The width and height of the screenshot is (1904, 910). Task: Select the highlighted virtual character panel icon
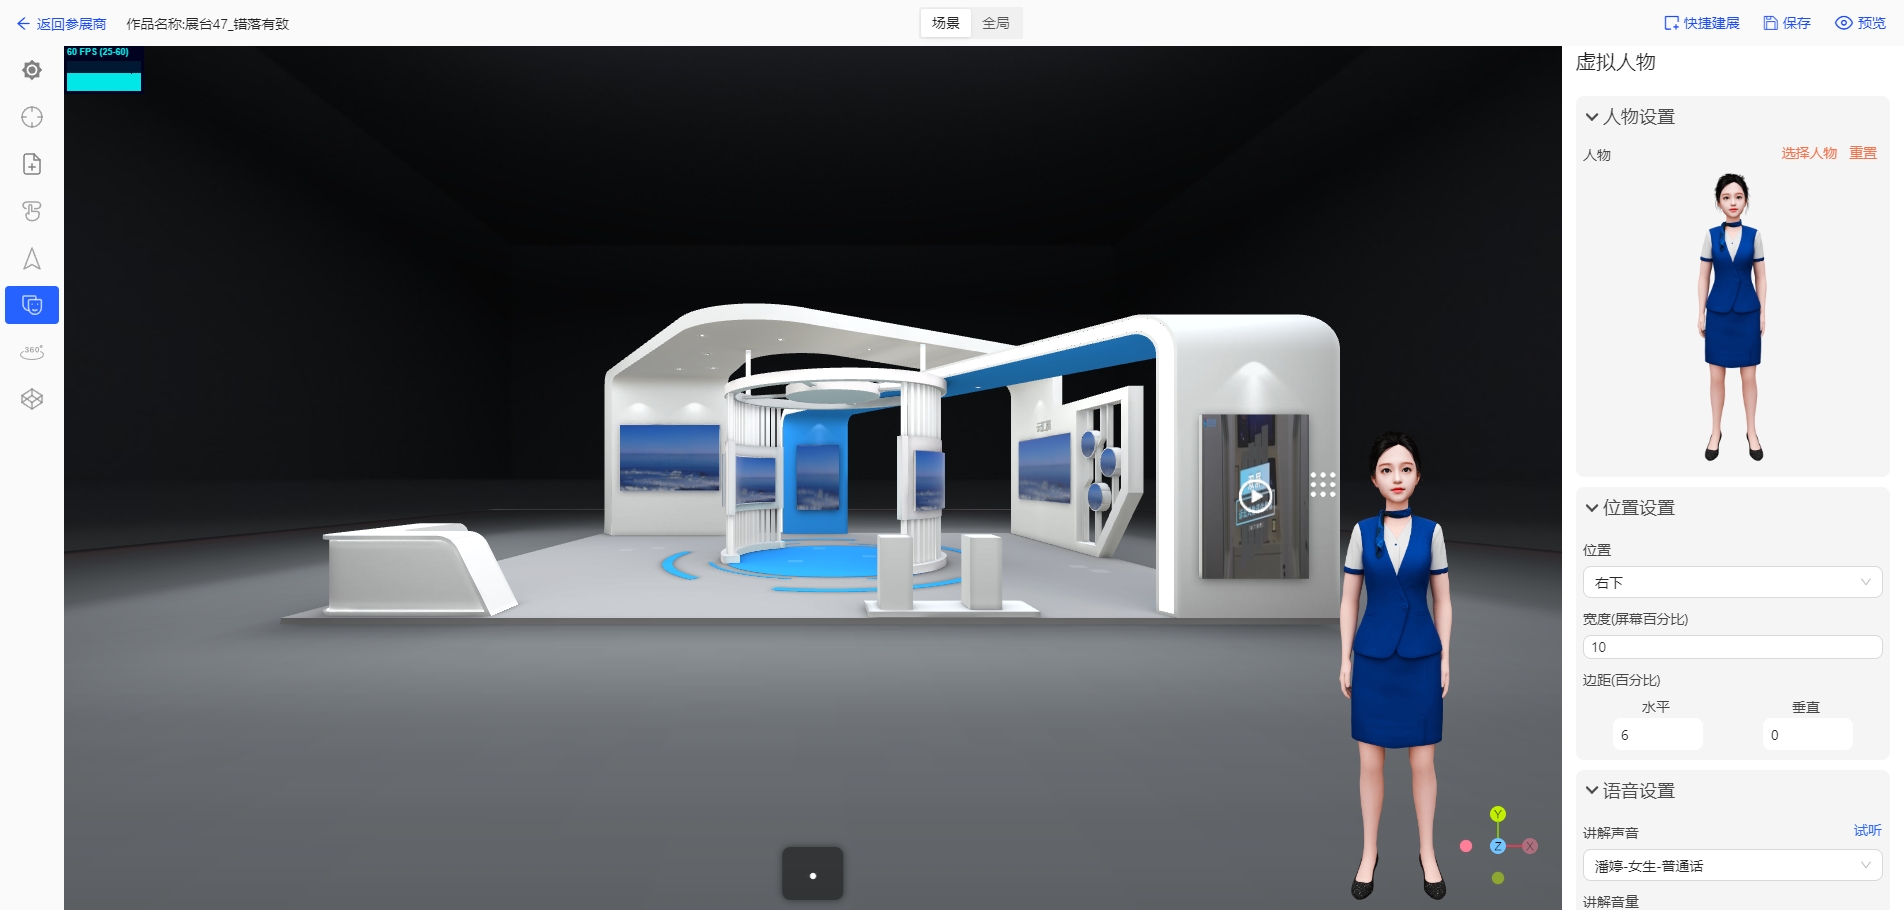(31, 305)
